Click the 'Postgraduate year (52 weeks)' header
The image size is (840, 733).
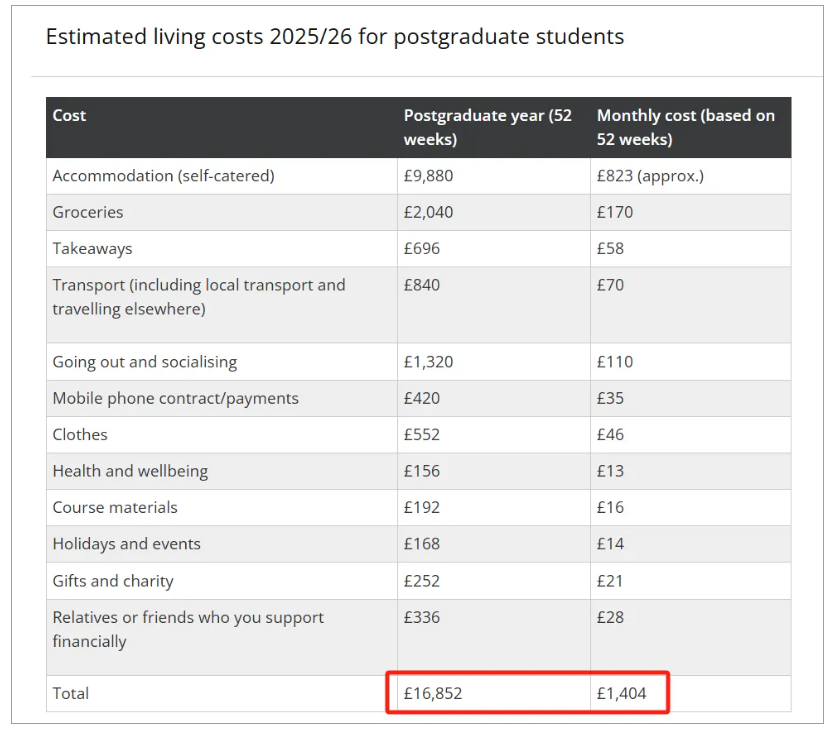click(488, 127)
